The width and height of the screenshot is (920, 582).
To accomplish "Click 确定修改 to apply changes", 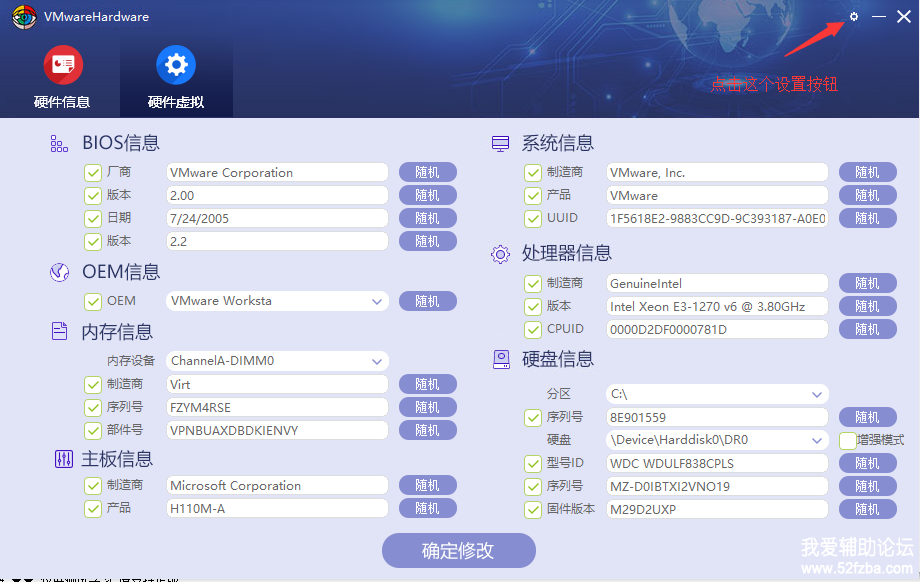I will tap(459, 550).
